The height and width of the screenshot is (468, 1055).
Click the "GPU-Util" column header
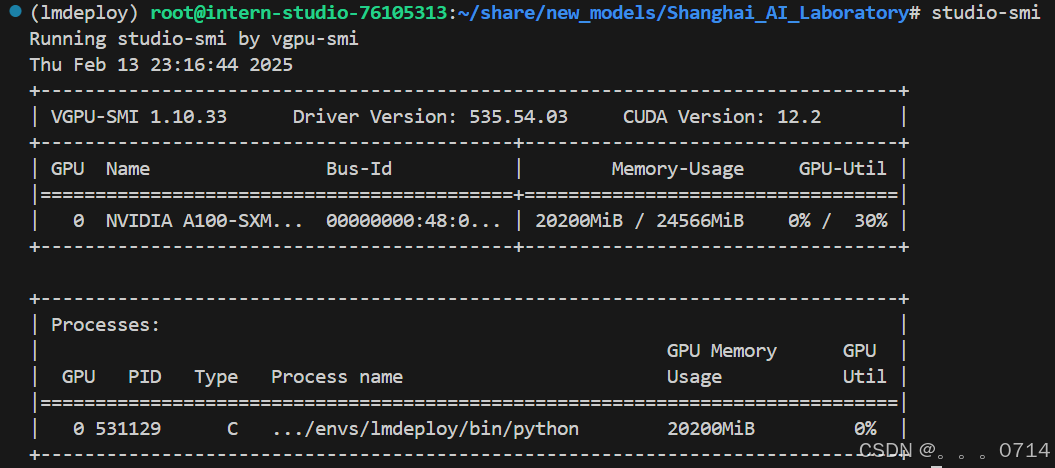pyautogui.click(x=842, y=169)
